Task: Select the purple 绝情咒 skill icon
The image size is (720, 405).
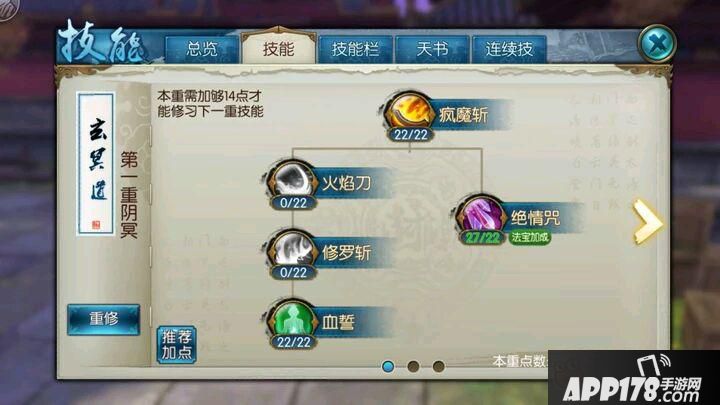Action: (482, 215)
